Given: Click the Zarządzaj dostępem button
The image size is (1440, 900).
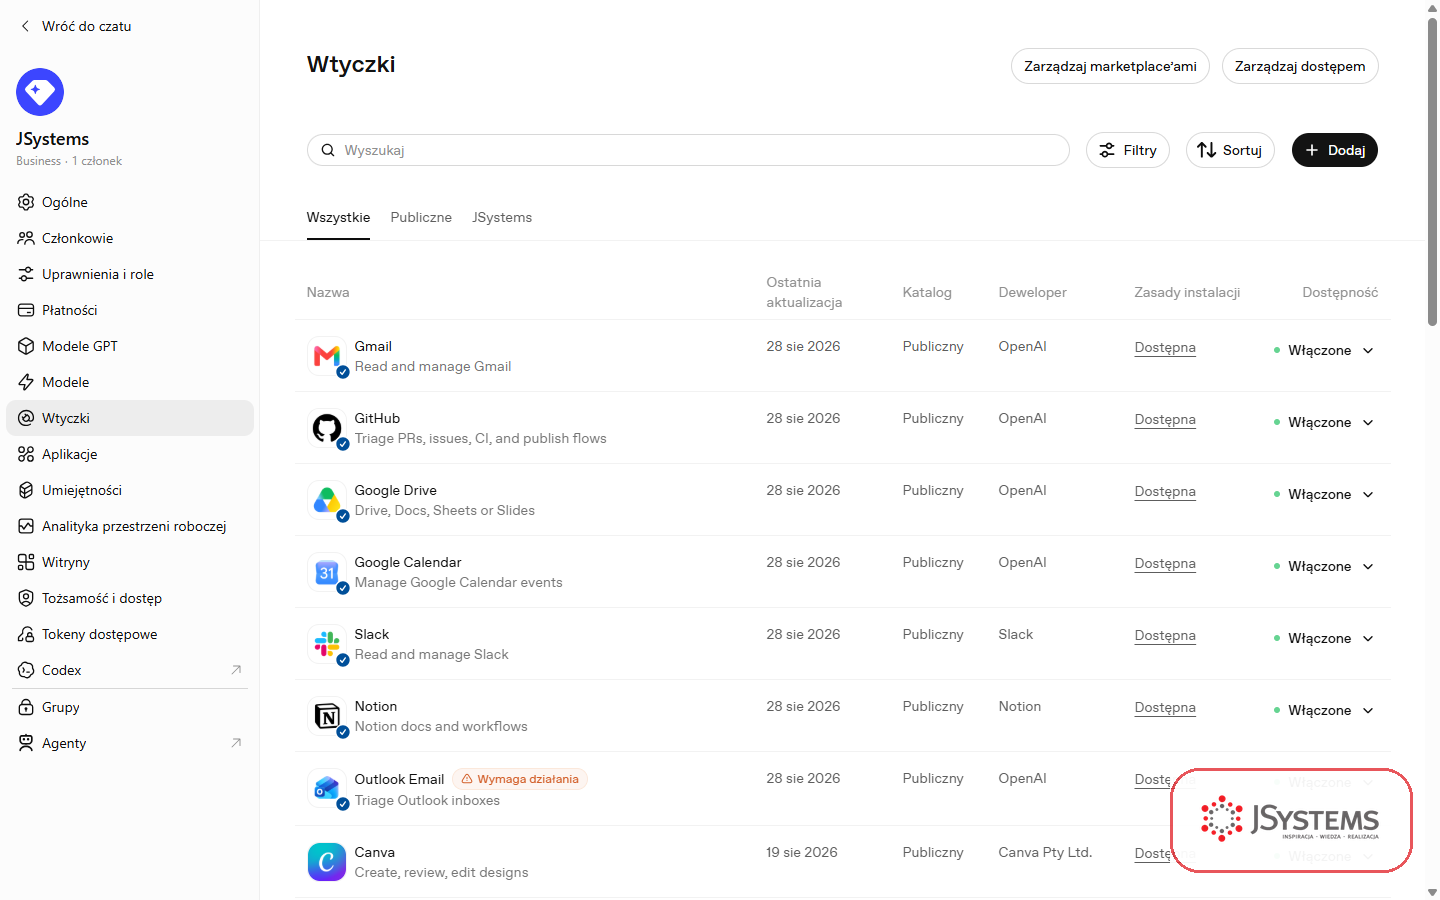Looking at the screenshot, I should coord(1300,66).
